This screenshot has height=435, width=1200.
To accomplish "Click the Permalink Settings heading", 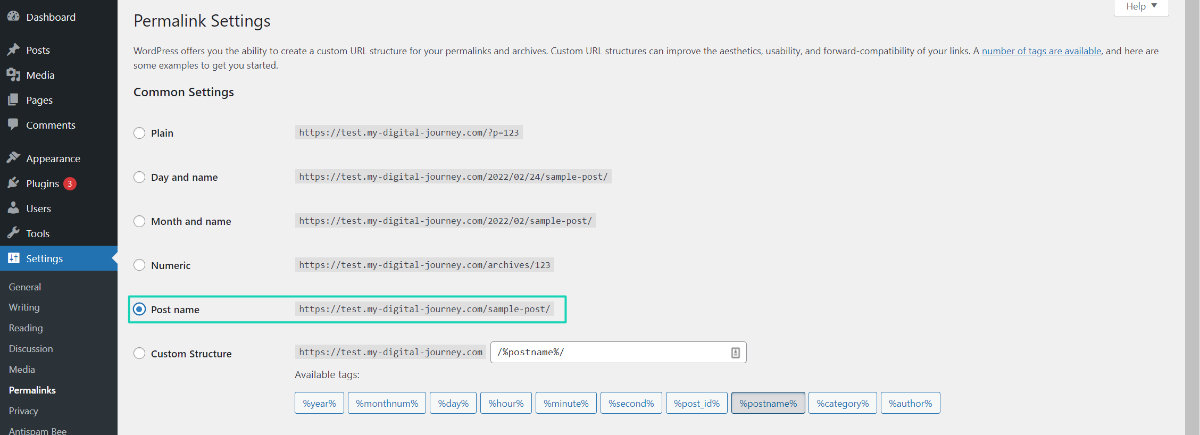I will click(x=202, y=20).
